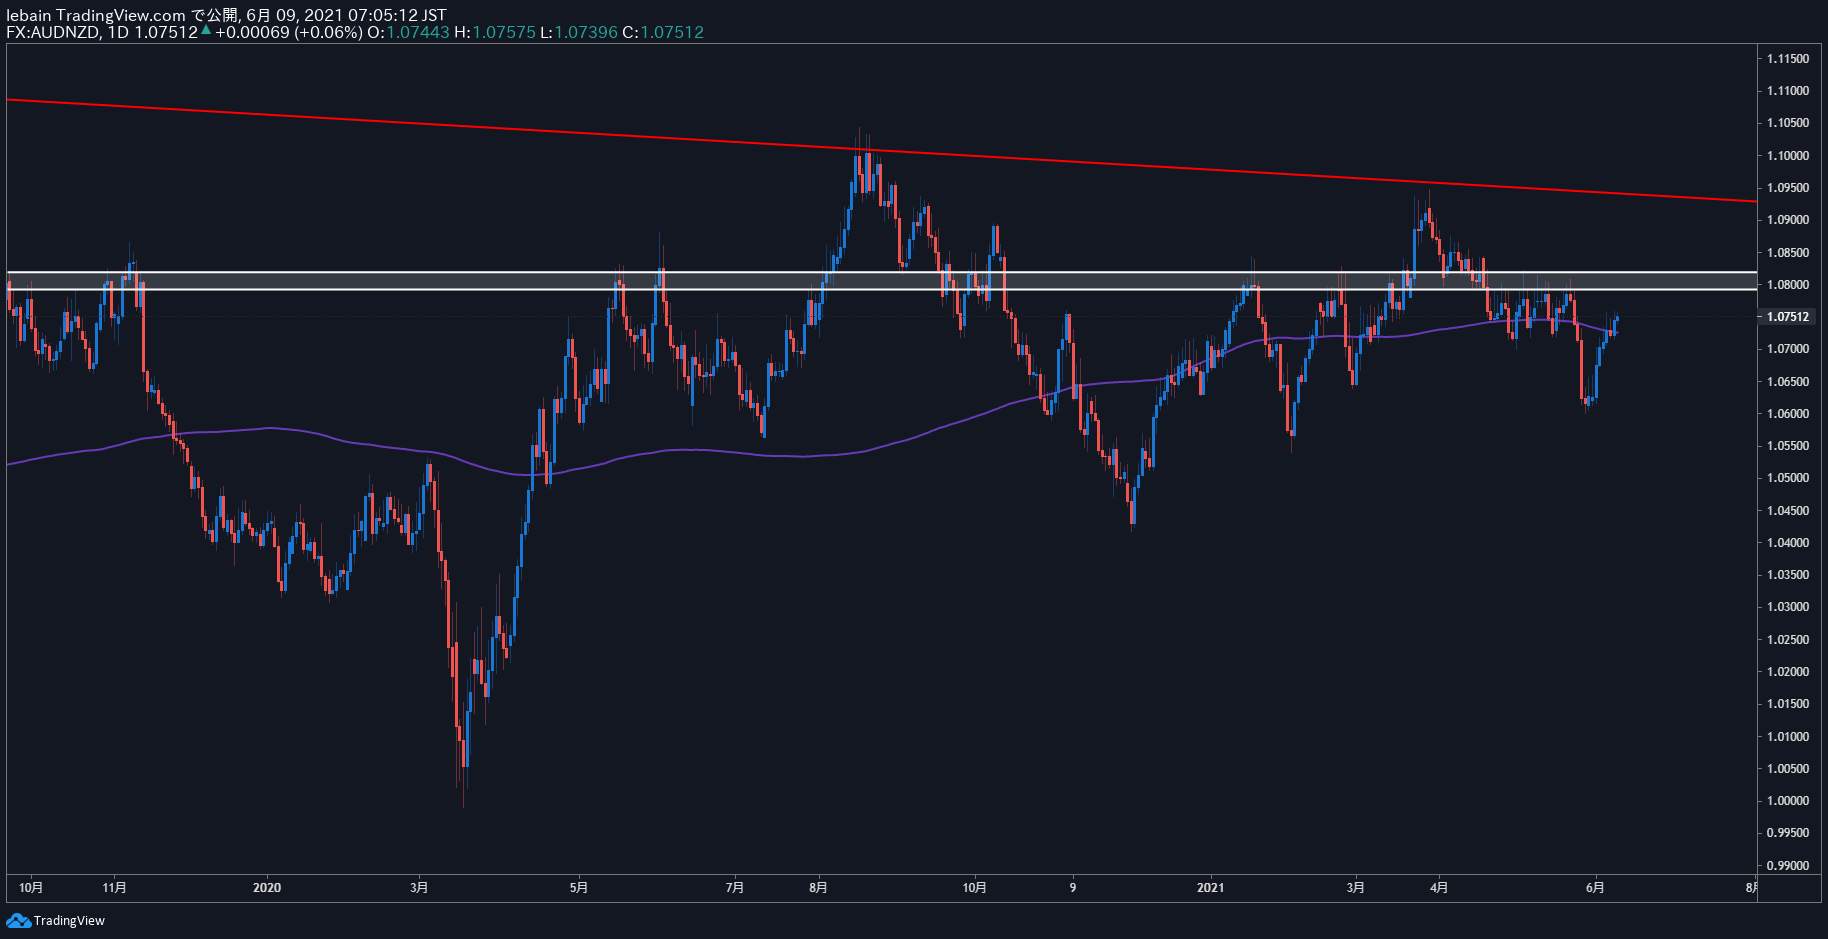Screen dimensions: 1828x939
Task: Click the 6月 time axis label
Action: point(1595,888)
